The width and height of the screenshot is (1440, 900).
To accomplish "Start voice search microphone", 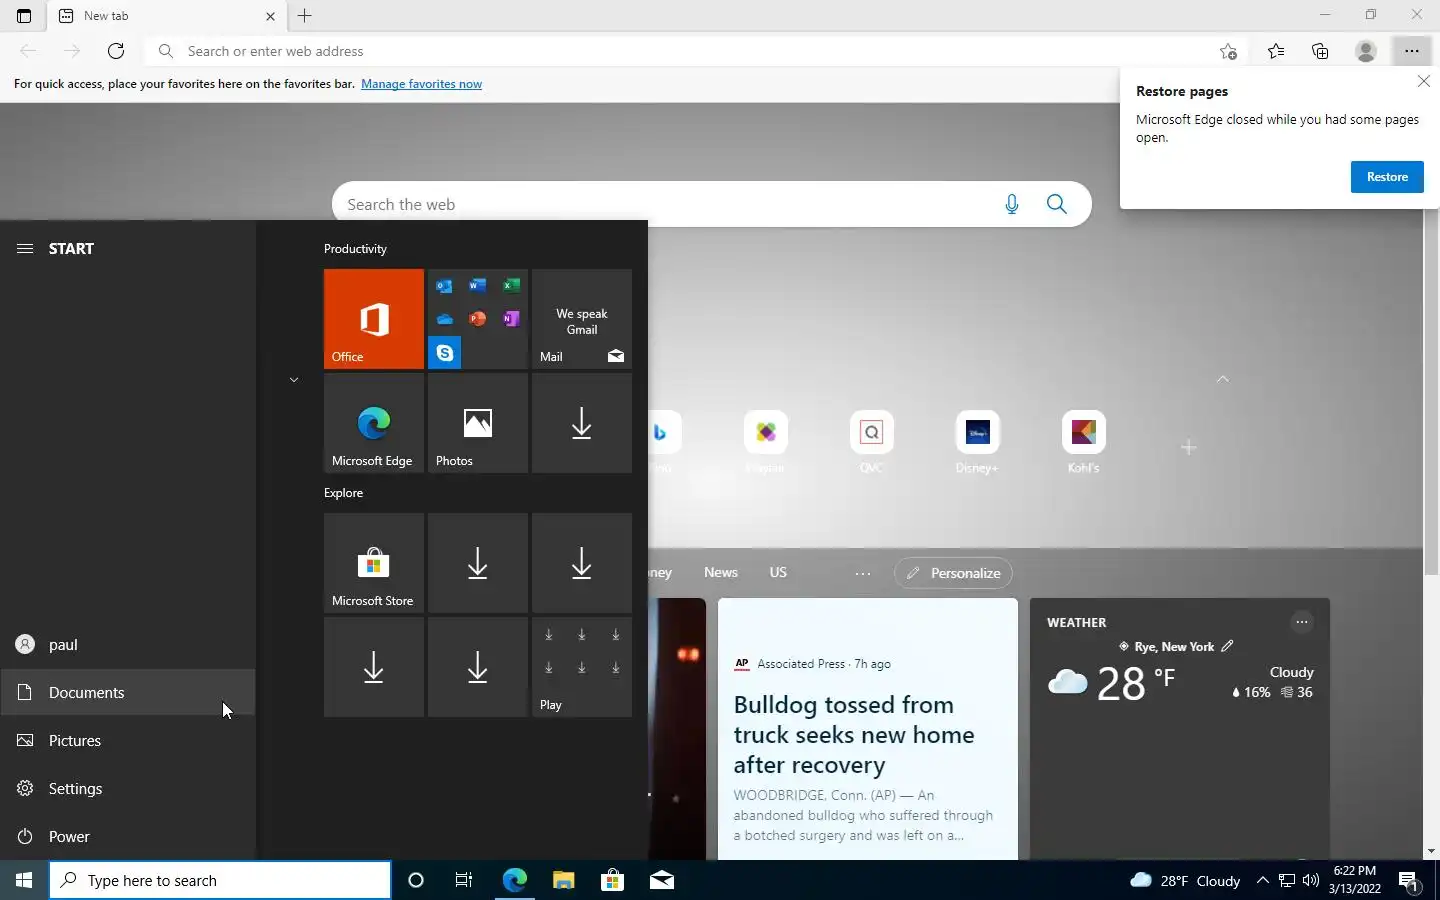I will 1012,204.
